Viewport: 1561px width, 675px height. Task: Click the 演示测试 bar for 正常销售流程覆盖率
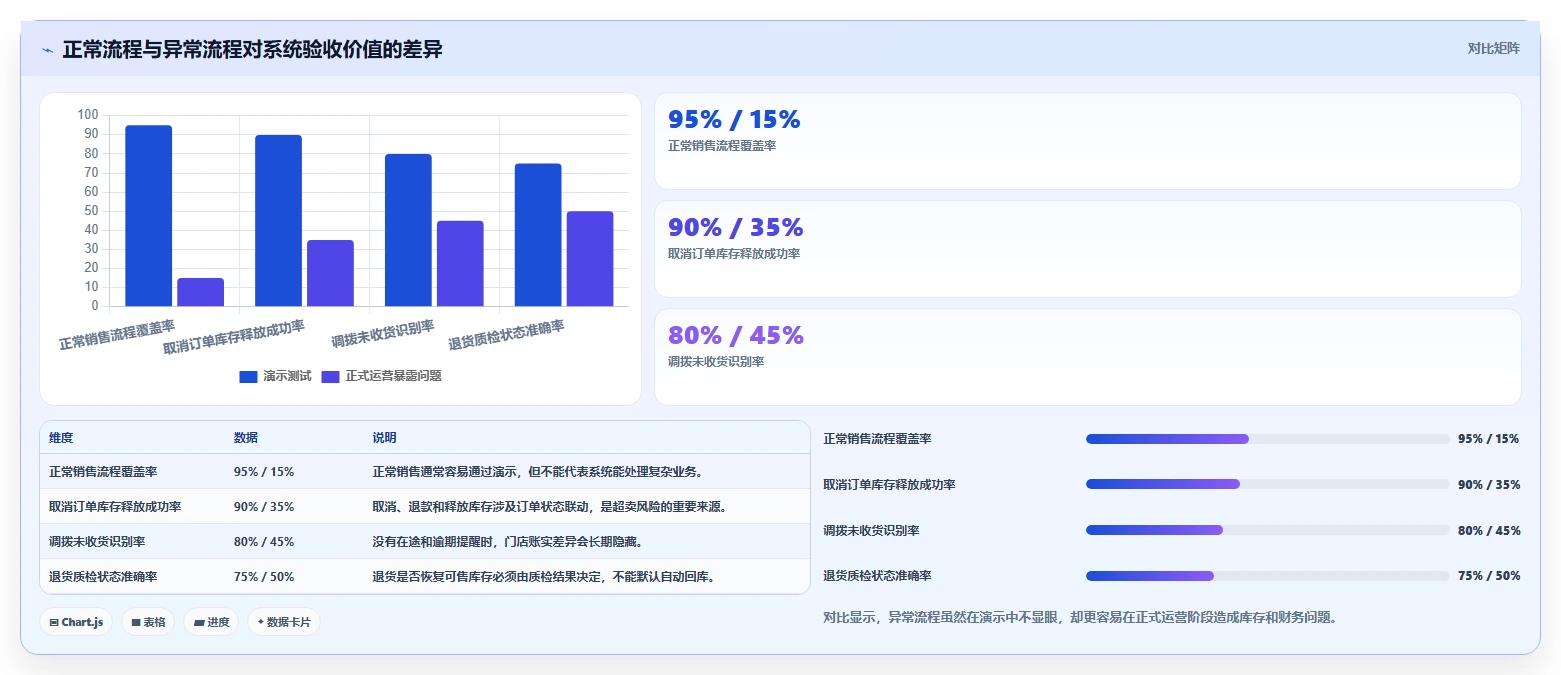pos(148,216)
